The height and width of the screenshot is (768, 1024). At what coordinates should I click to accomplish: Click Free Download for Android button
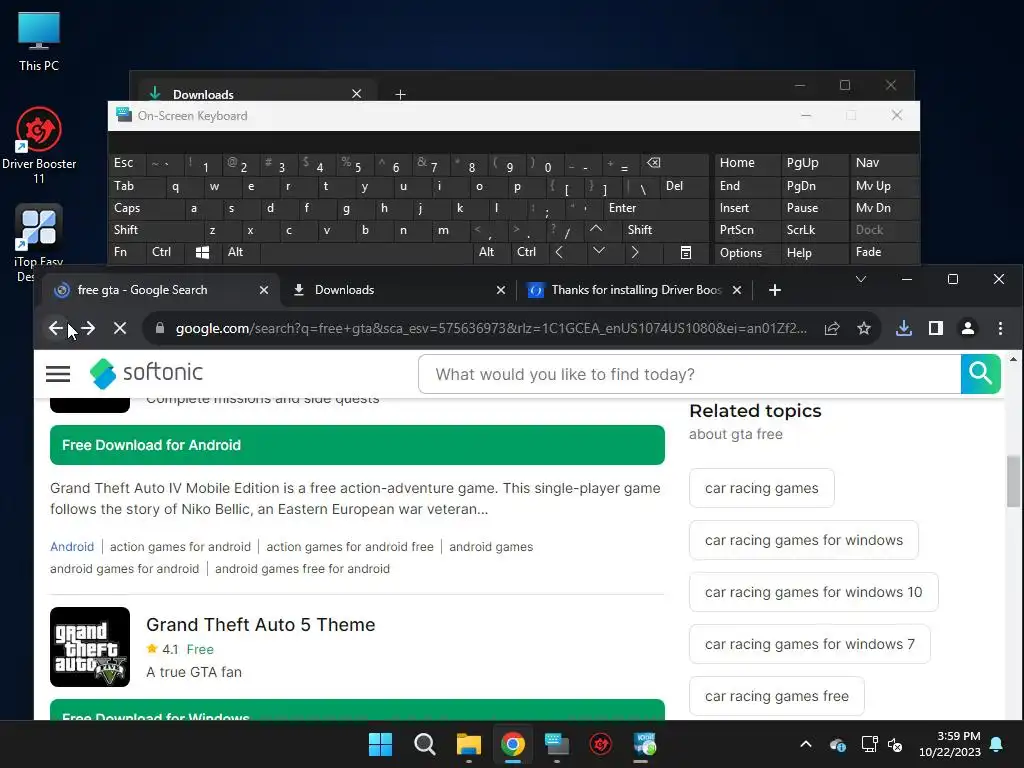(357, 445)
